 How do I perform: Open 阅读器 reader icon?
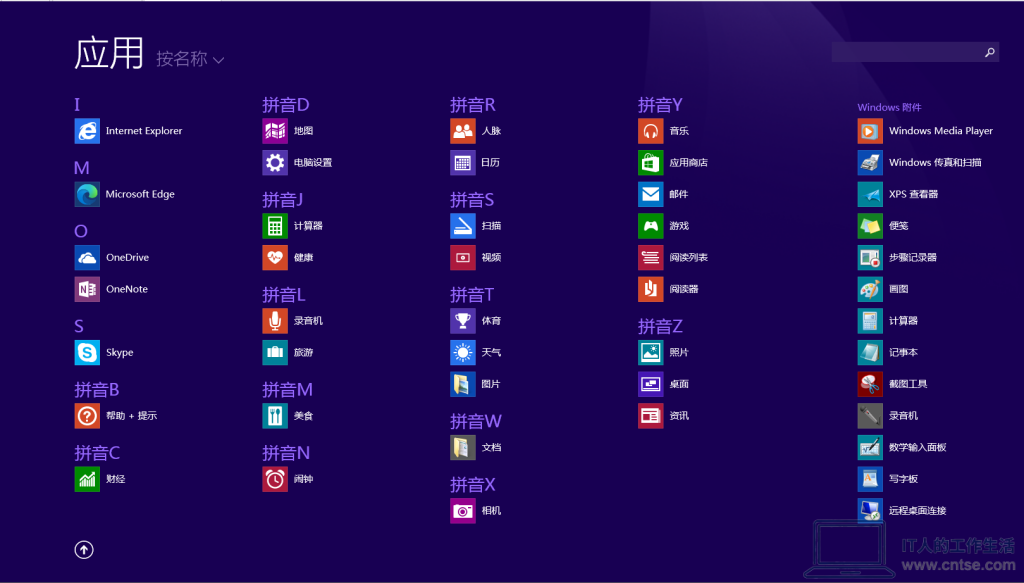coord(650,289)
